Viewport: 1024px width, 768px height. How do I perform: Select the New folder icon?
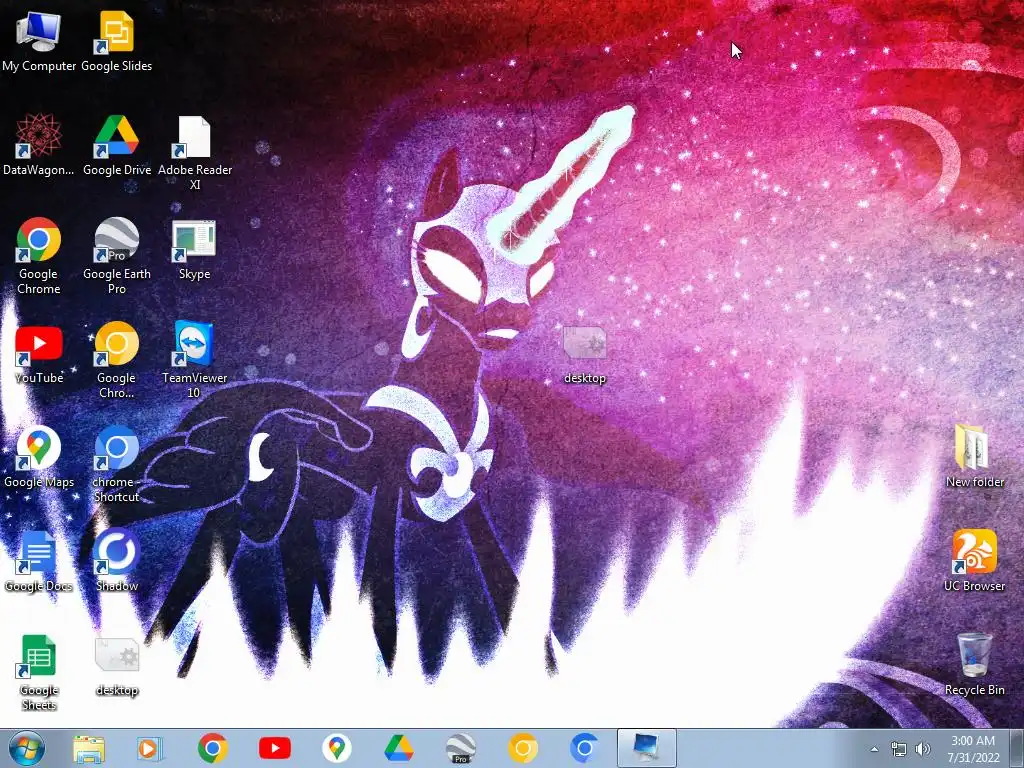point(974,457)
